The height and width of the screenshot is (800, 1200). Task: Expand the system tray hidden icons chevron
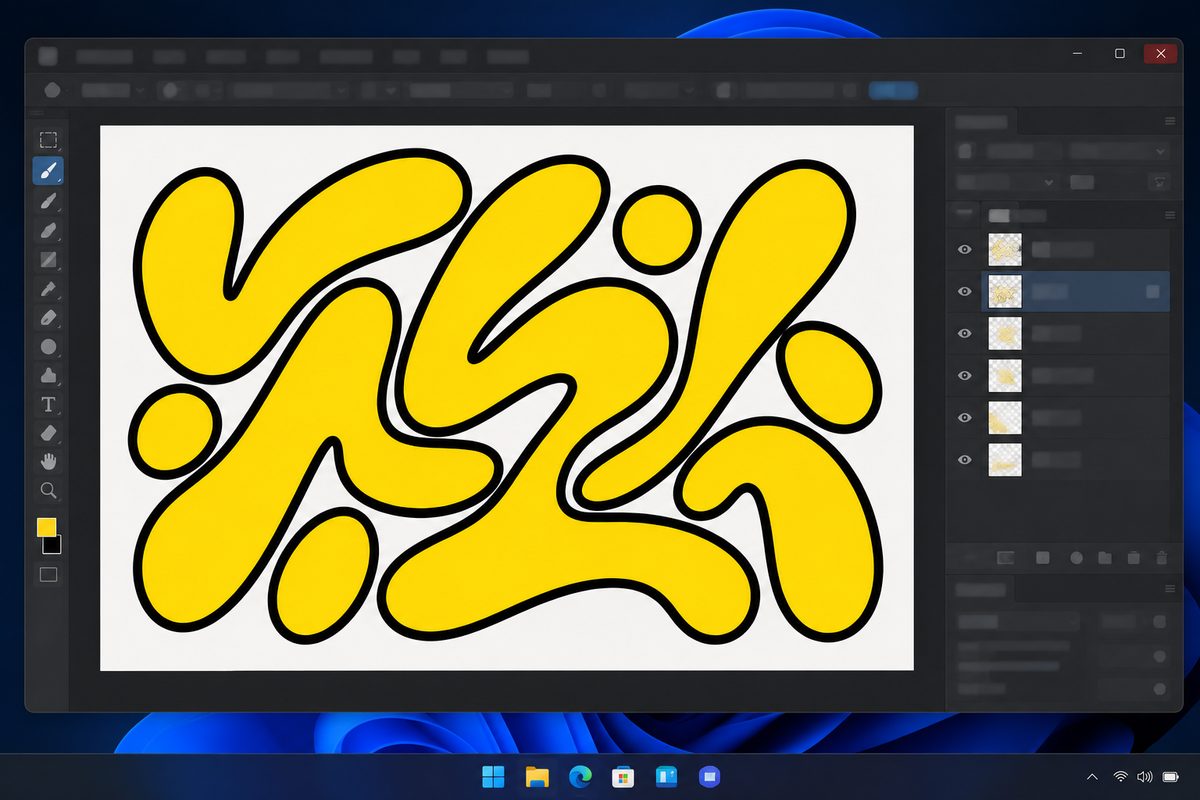1093,777
